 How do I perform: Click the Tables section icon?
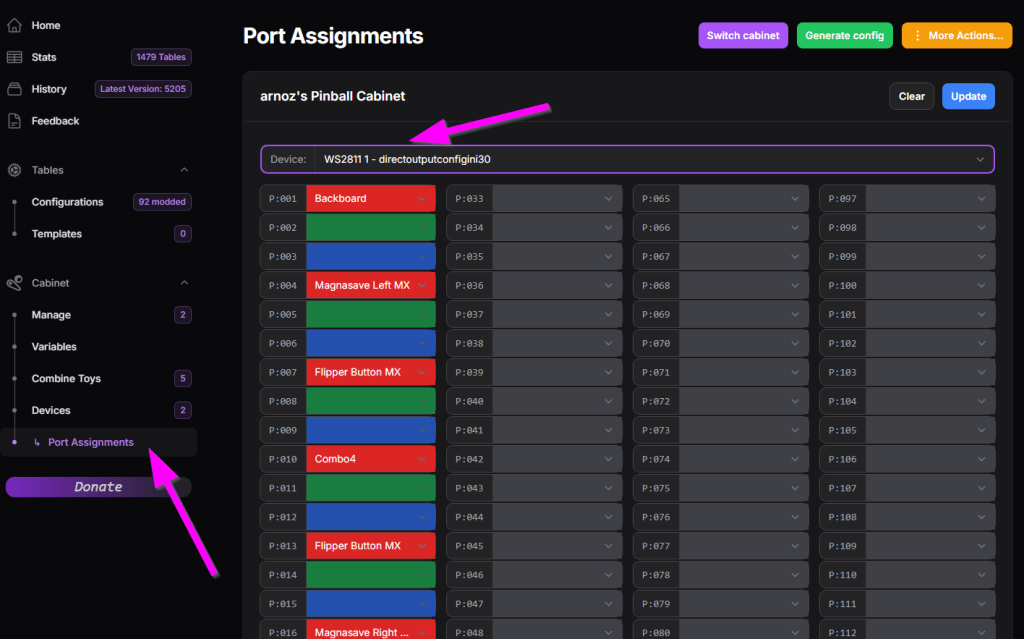(x=14, y=170)
